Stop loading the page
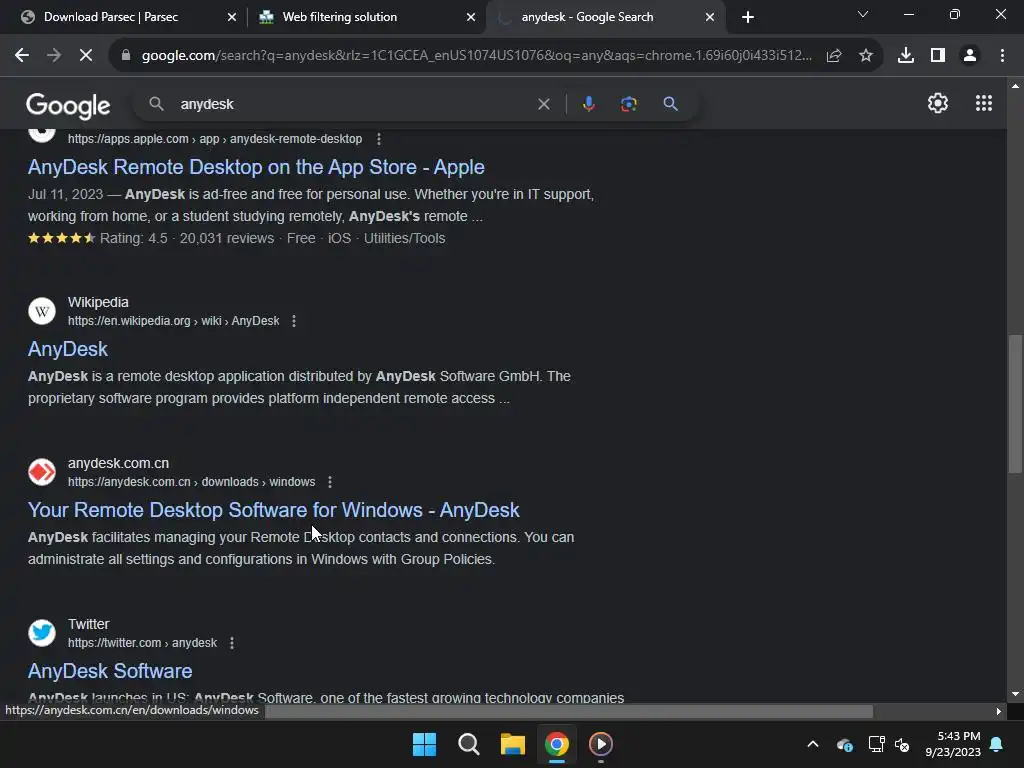1024x768 pixels. (86, 56)
